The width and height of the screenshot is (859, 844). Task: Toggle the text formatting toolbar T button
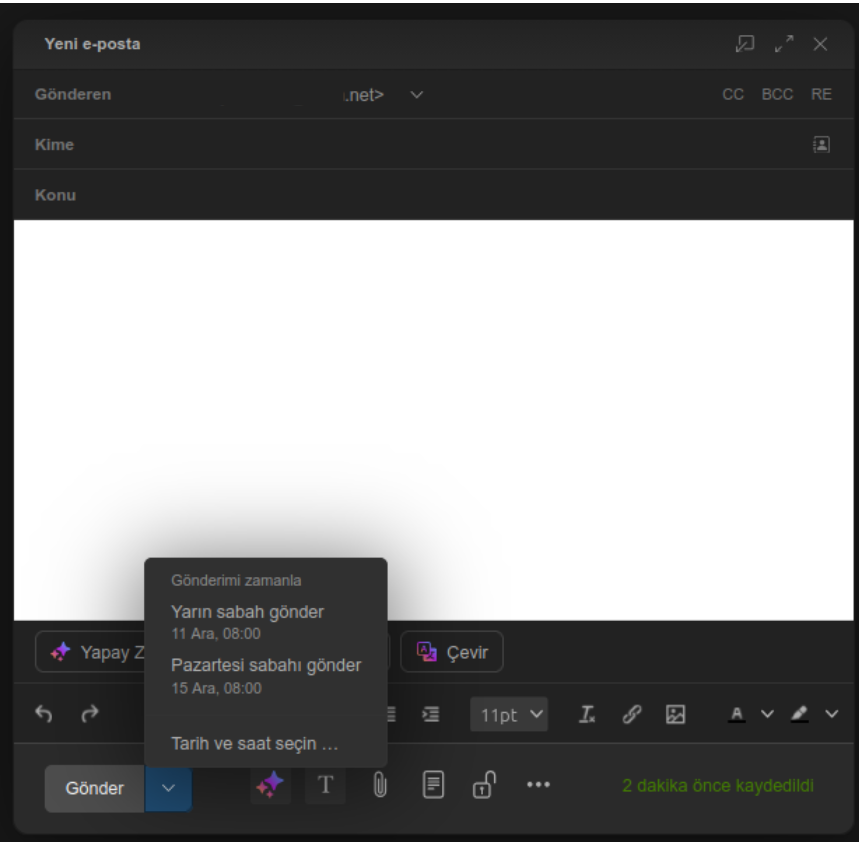pos(326,787)
